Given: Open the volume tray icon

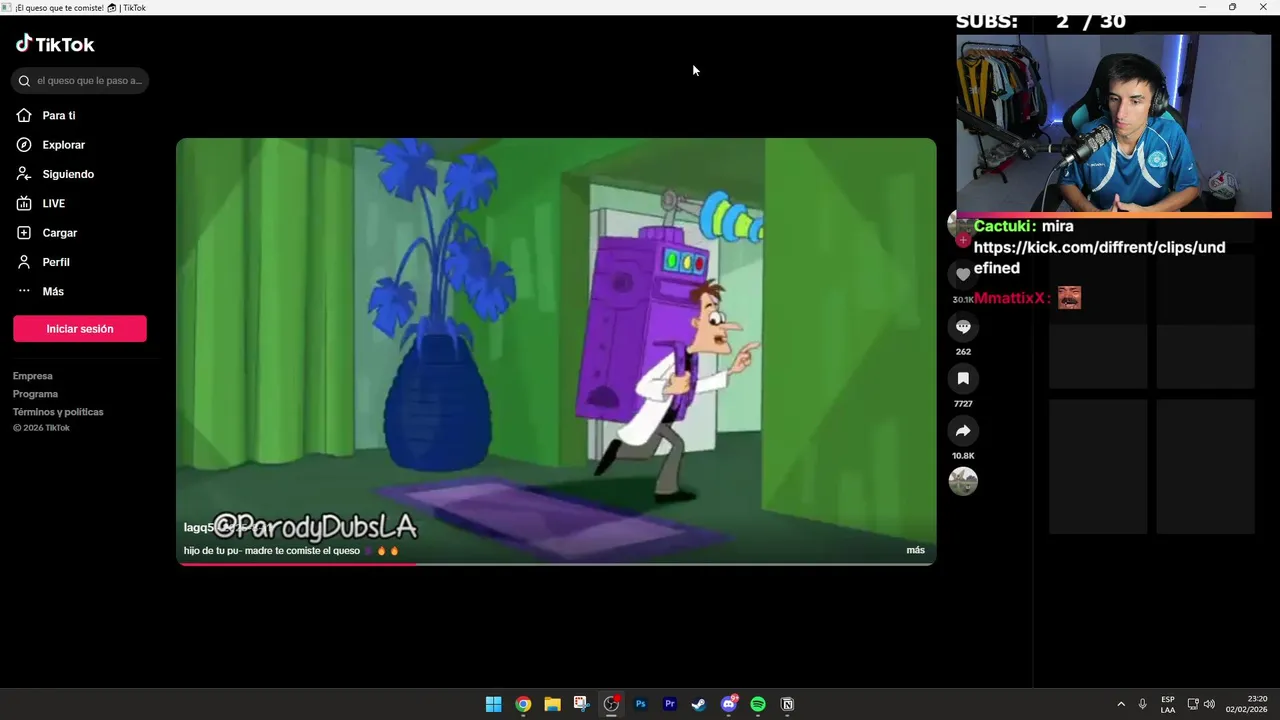Looking at the screenshot, I should pyautogui.click(x=1209, y=704).
